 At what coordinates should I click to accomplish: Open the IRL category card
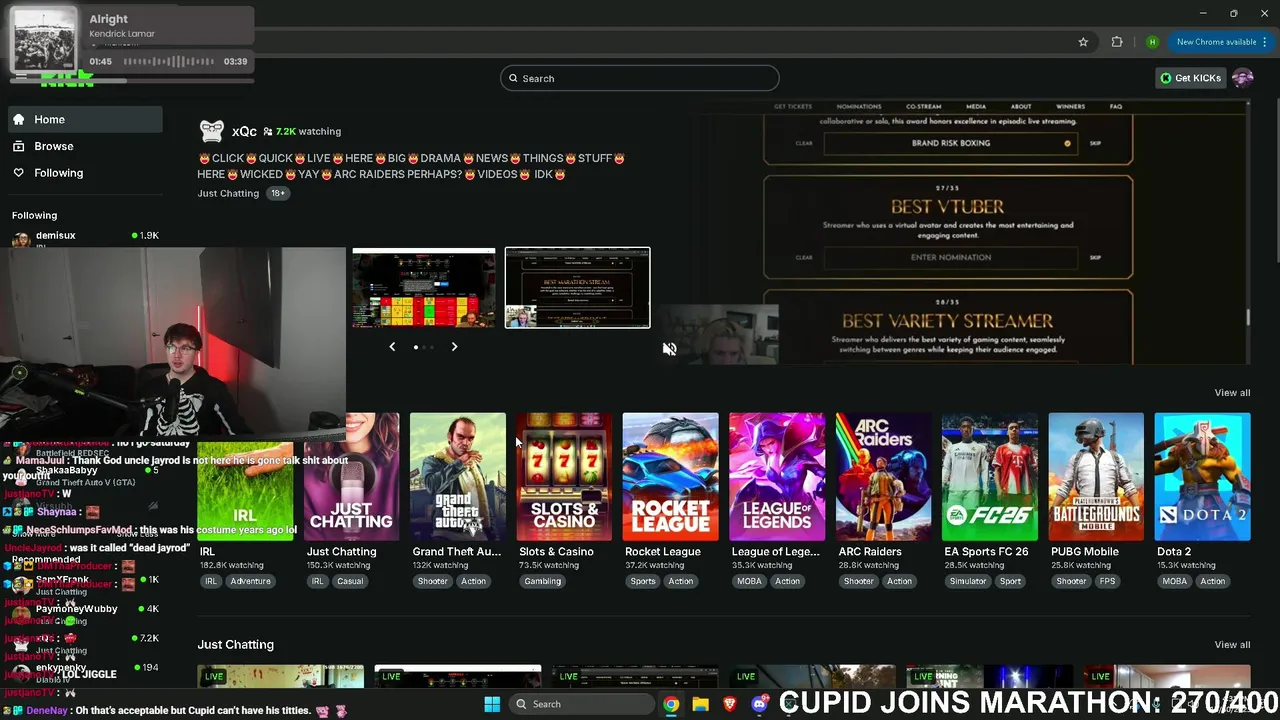(245, 490)
